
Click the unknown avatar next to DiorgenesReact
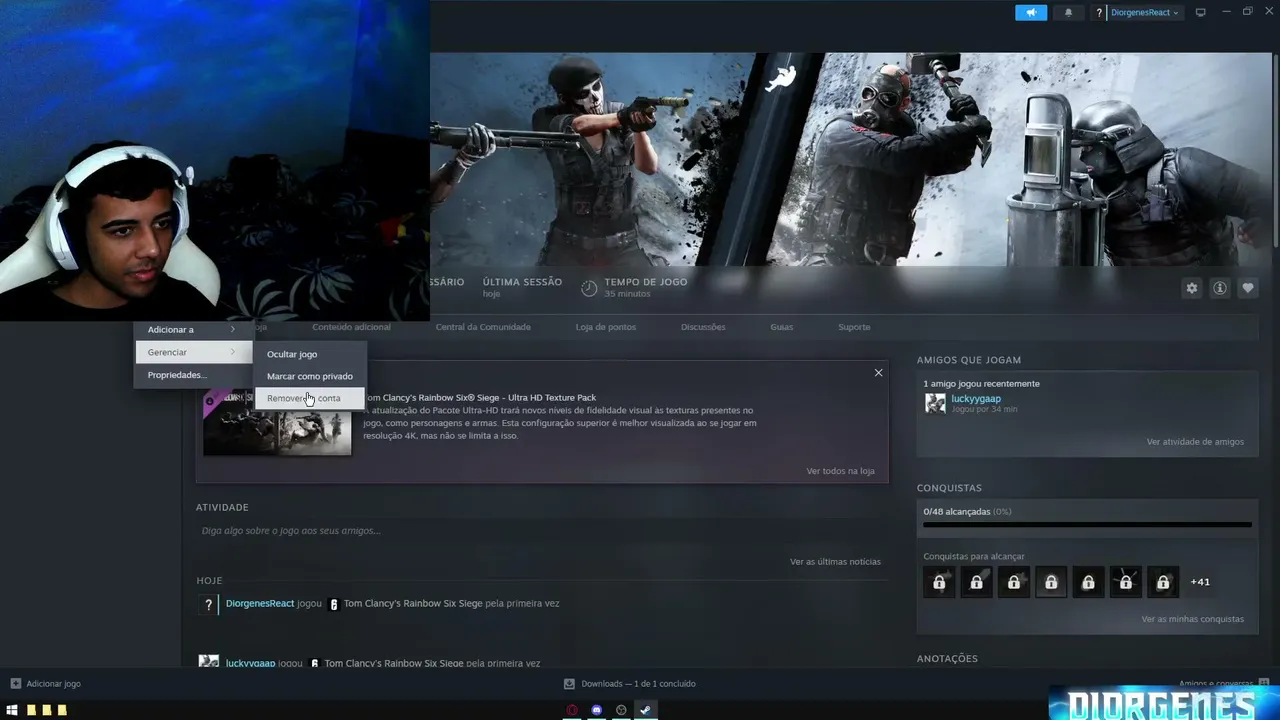[x=208, y=604]
